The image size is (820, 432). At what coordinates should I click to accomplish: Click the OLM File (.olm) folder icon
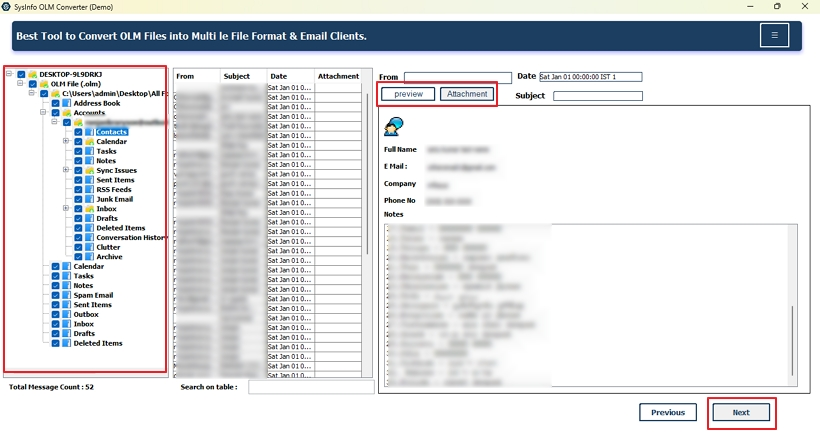(x=44, y=84)
